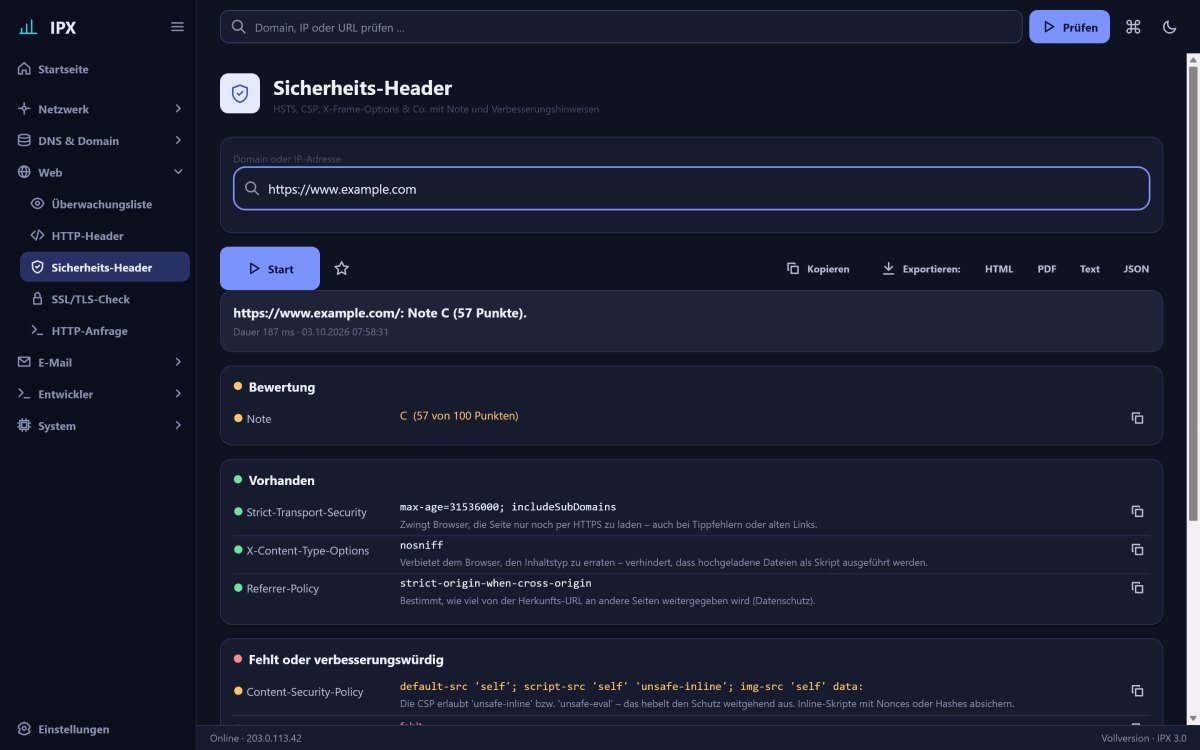The width and height of the screenshot is (1200, 750).
Task: Click the Start button
Action: coord(270,268)
